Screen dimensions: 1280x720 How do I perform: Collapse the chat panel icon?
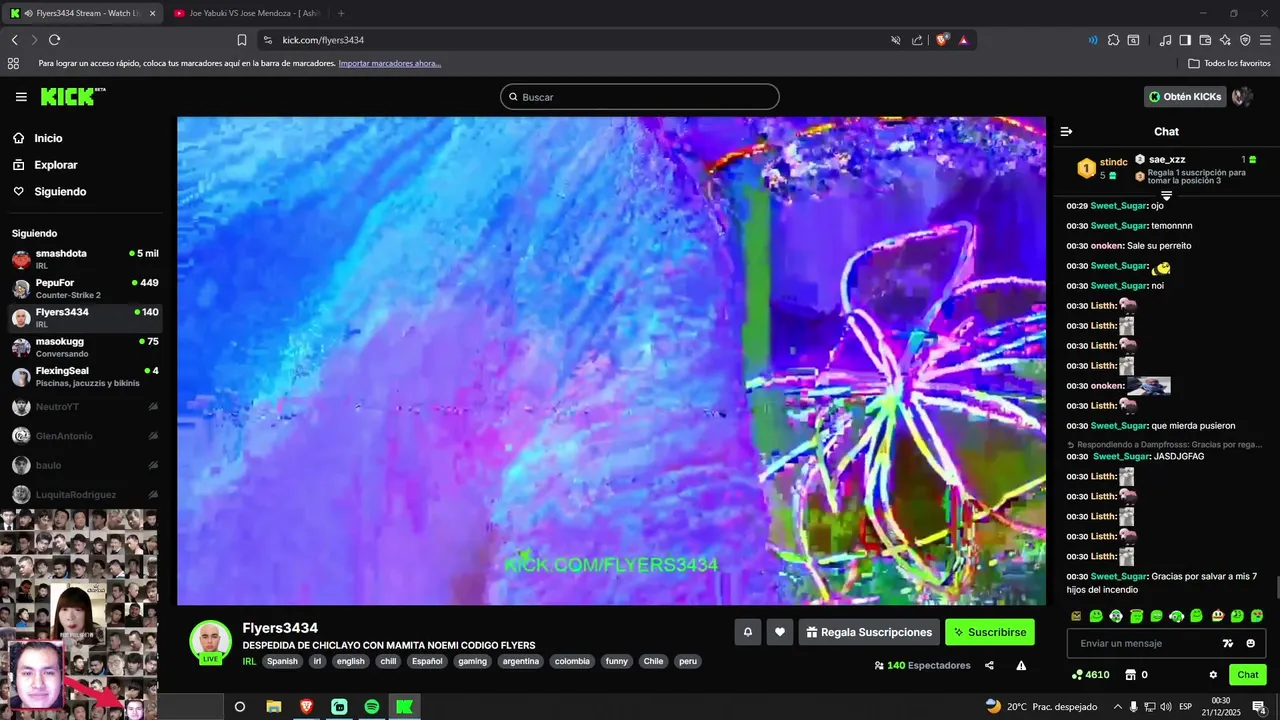point(1066,131)
